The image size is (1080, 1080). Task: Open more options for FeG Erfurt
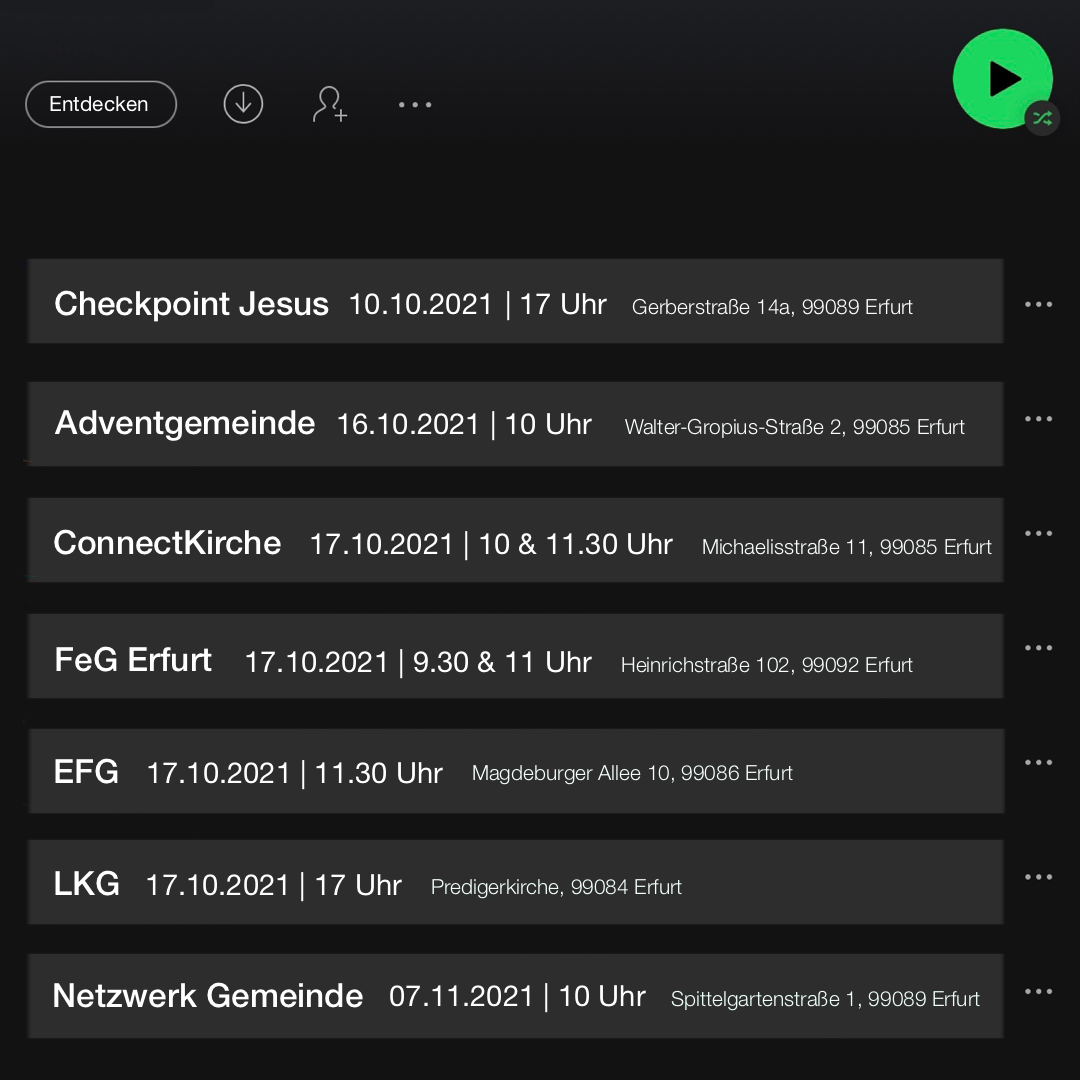pyautogui.click(x=1038, y=647)
